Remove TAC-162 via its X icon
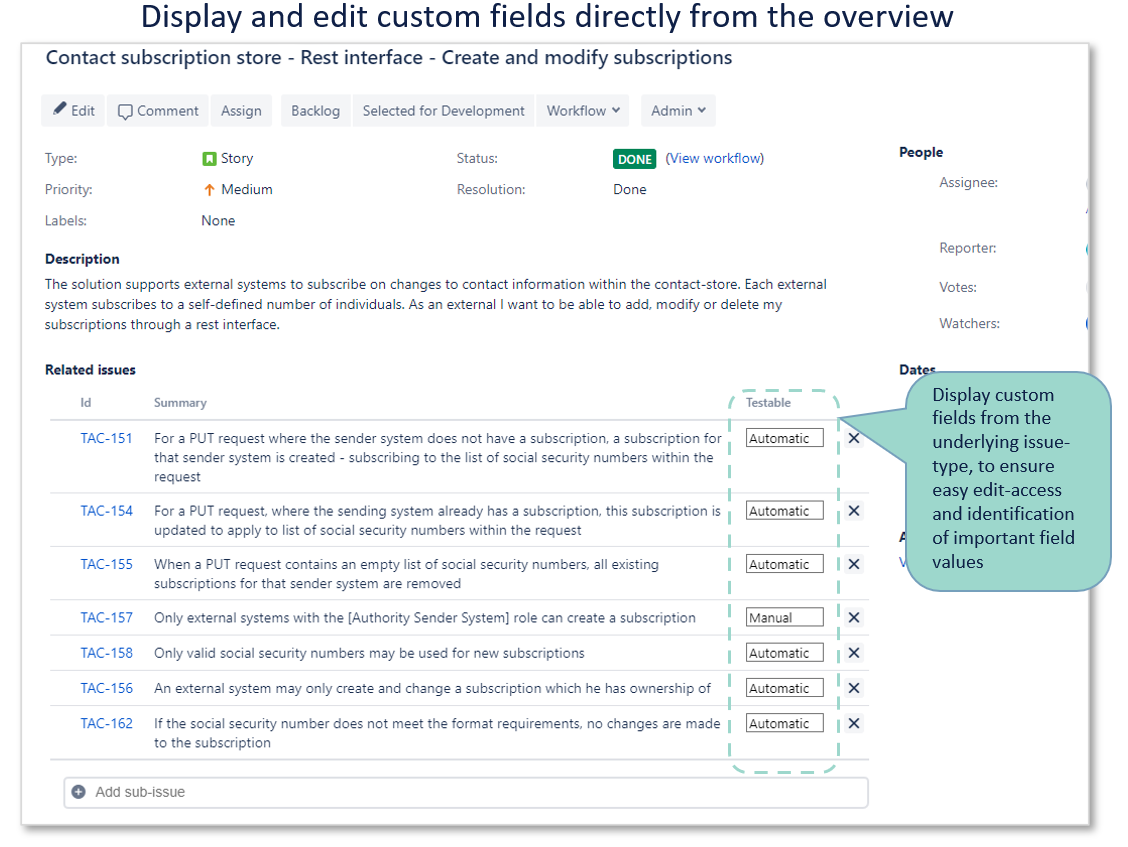 click(x=853, y=724)
